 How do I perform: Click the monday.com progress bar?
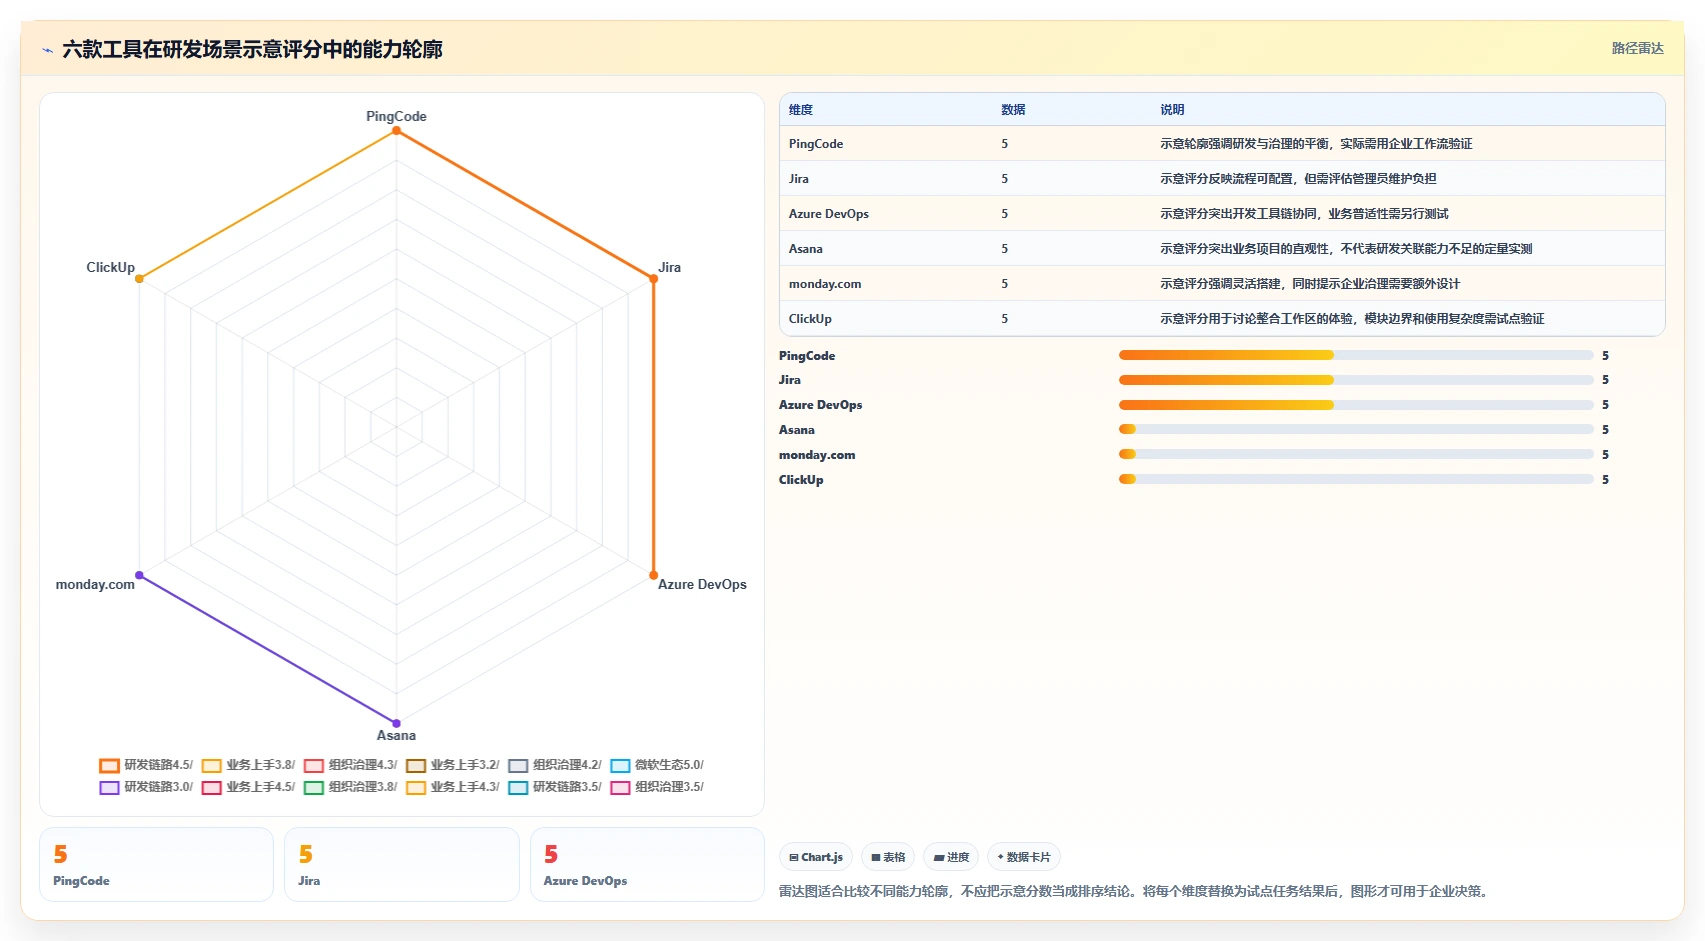point(1355,454)
